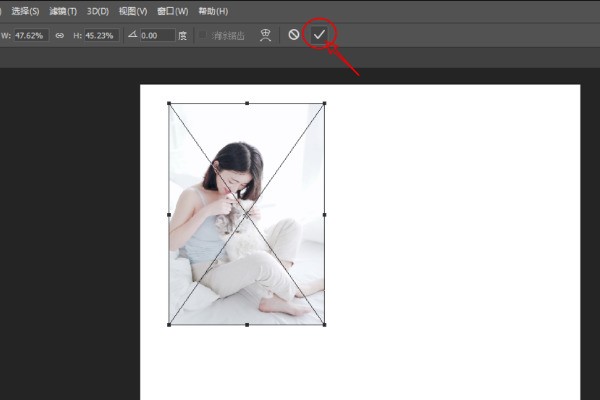This screenshot has width=600, height=400.
Task: Open the 帮助(H) menu
Action: click(213, 11)
